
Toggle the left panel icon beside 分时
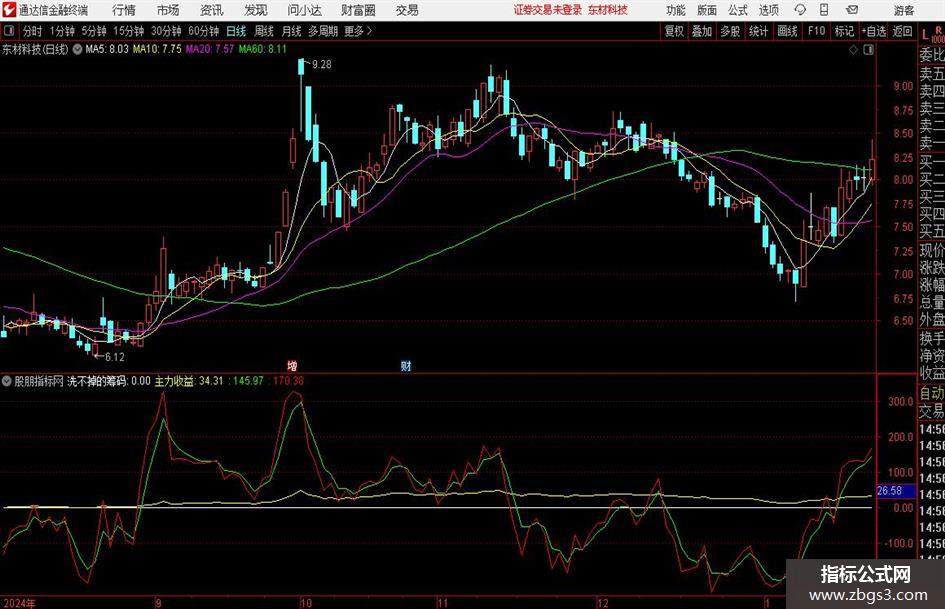(8, 31)
